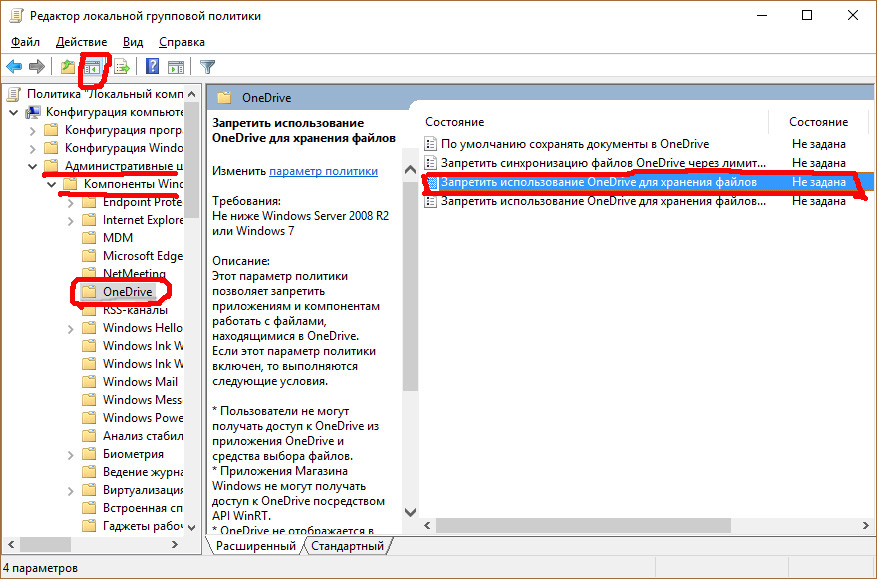Screen dimensions: 877x579
Task: Expand the Конфигурация программ node
Action: 32,131
